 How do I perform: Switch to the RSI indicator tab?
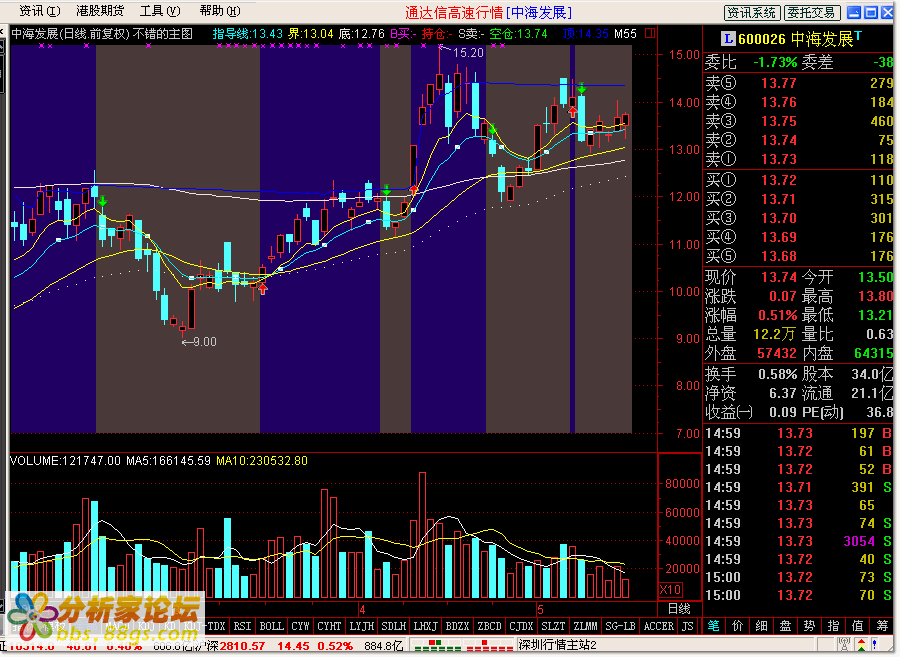coord(242,626)
